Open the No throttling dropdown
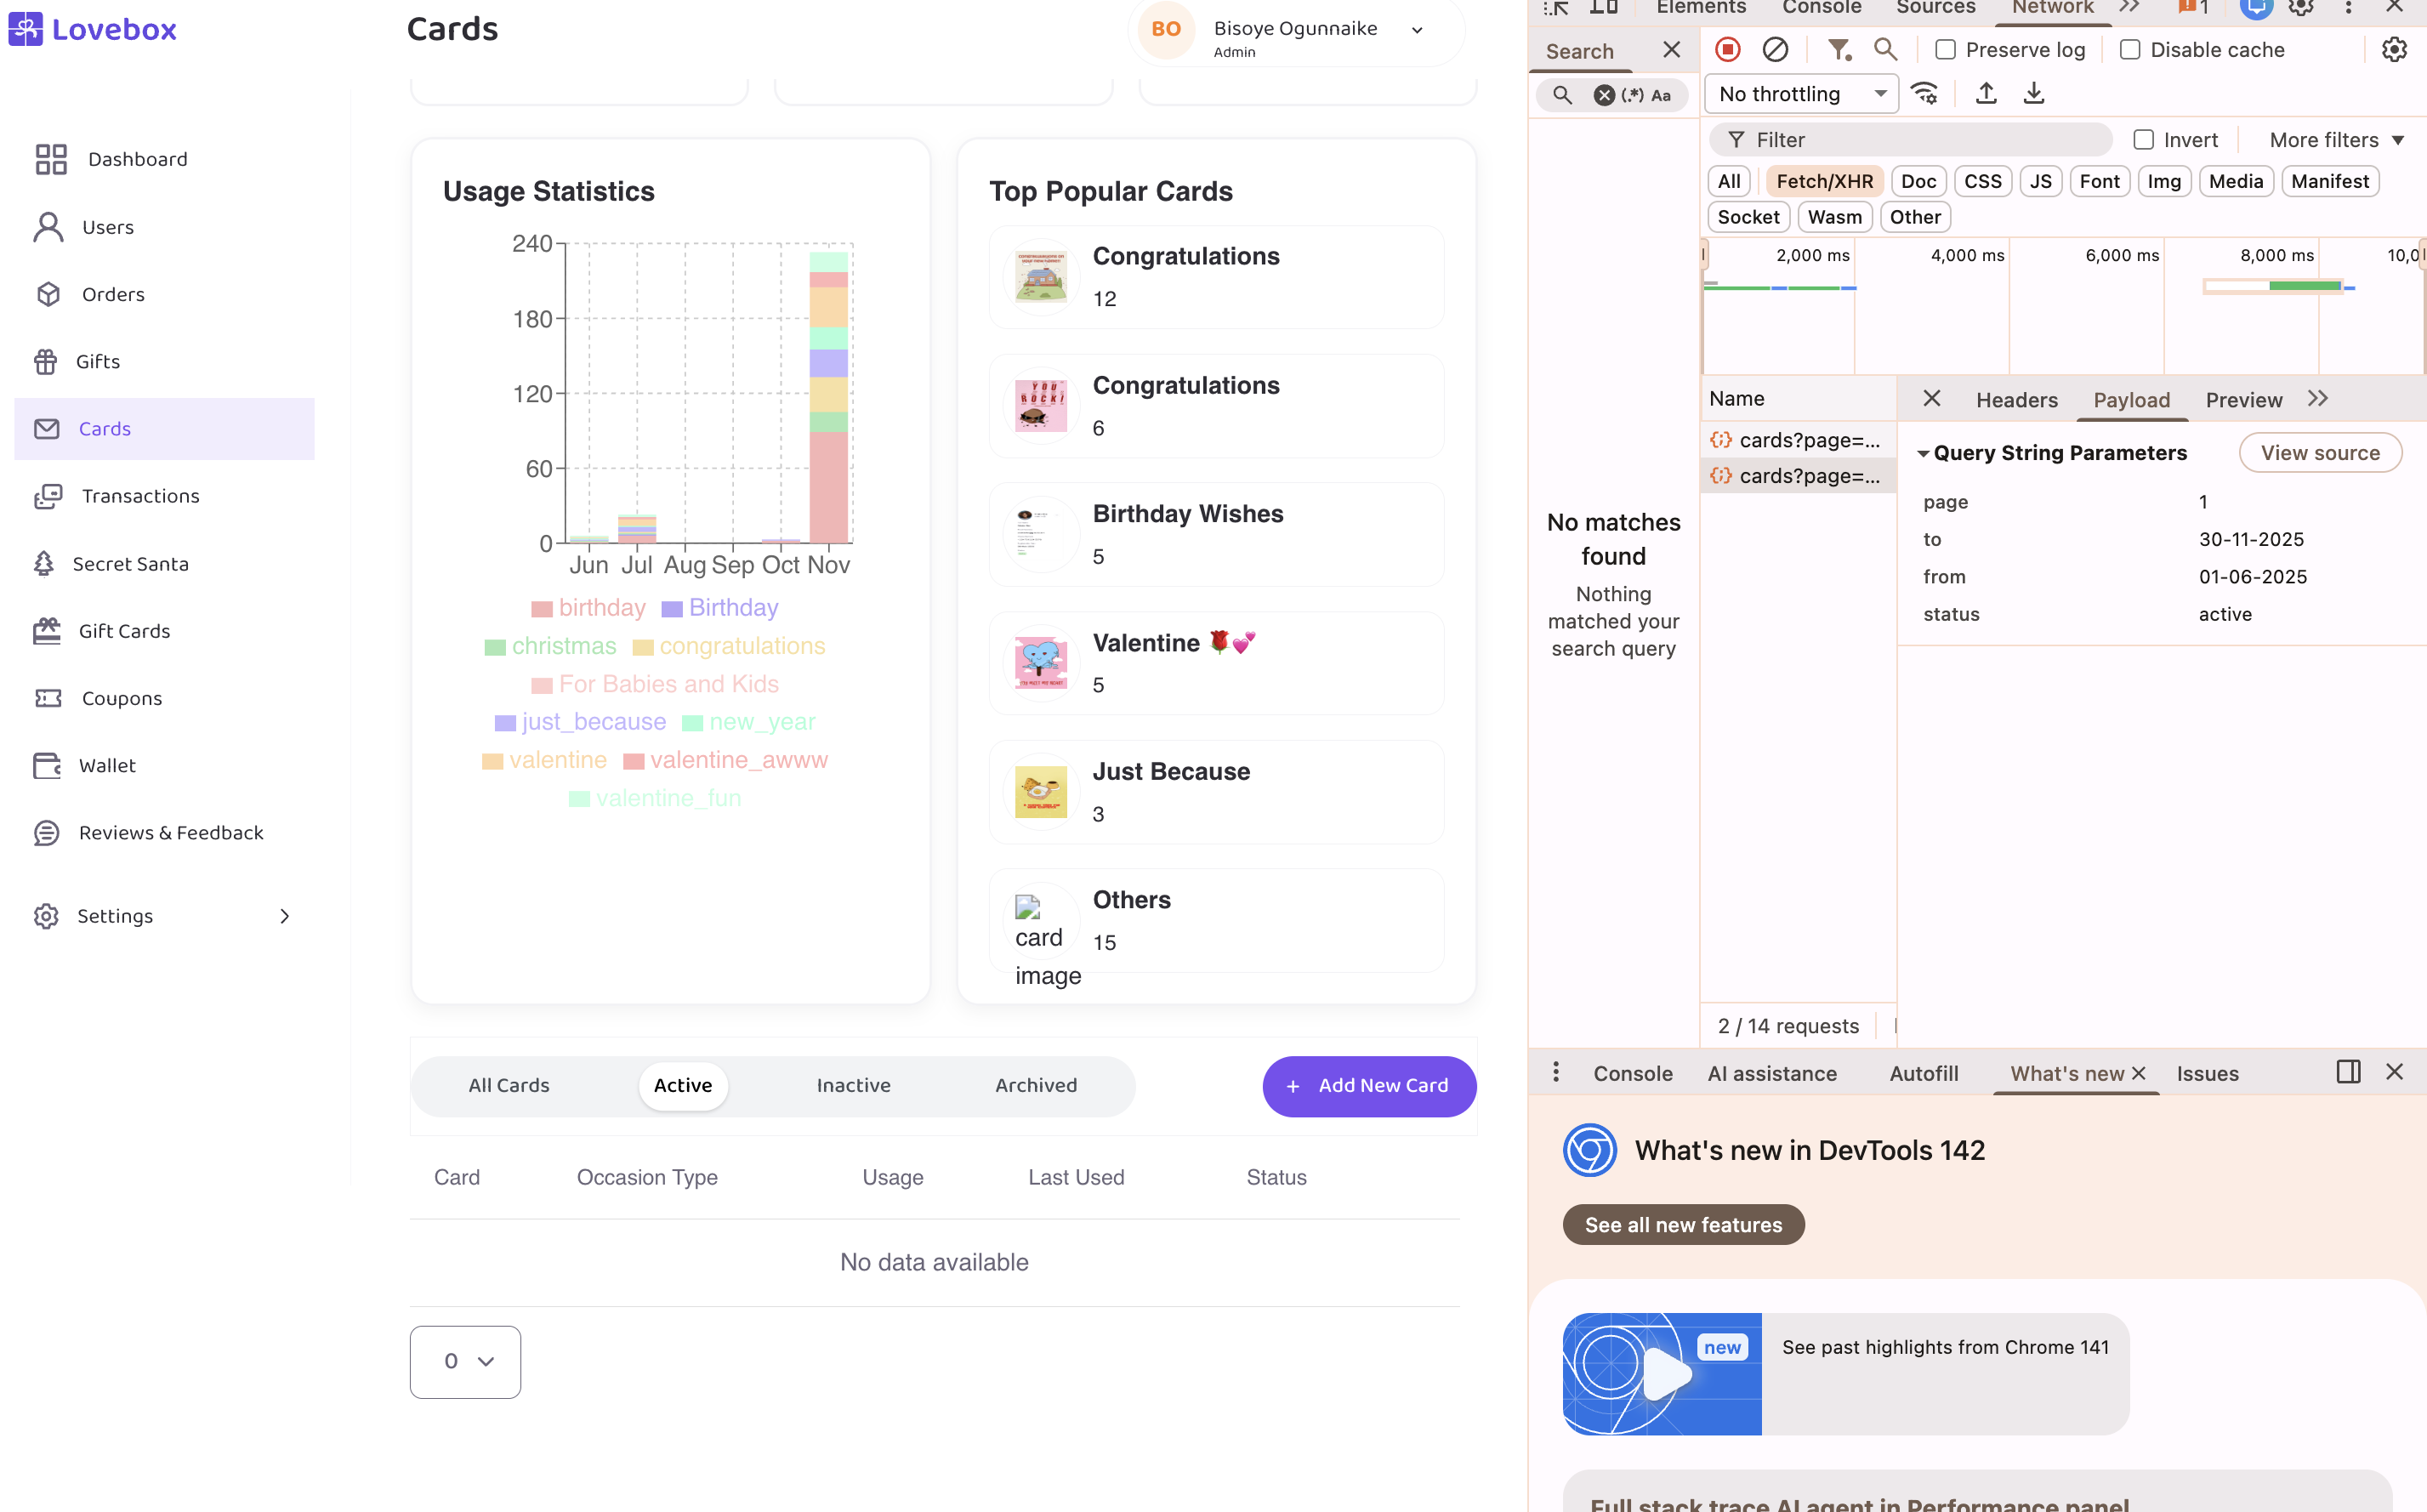Screen dimensions: 2427x1512 pos(1800,94)
